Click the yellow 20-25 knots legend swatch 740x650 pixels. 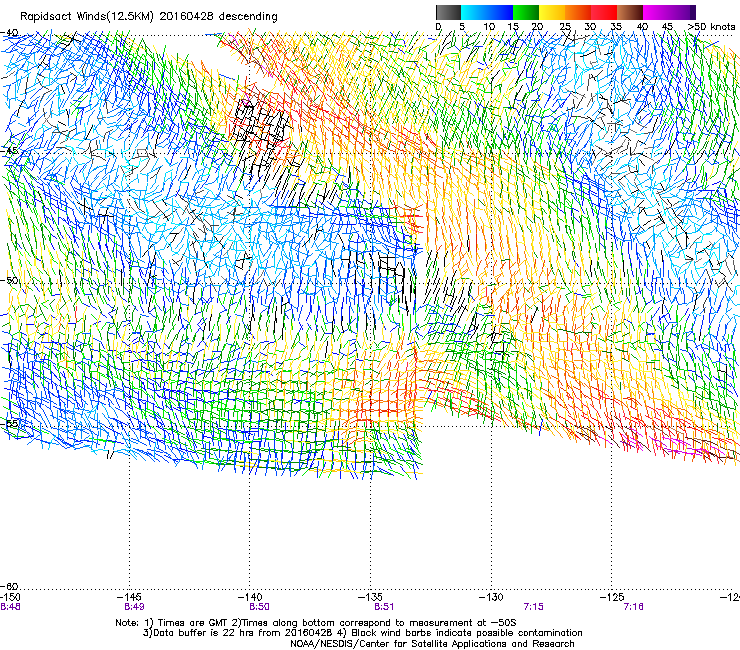click(552, 12)
